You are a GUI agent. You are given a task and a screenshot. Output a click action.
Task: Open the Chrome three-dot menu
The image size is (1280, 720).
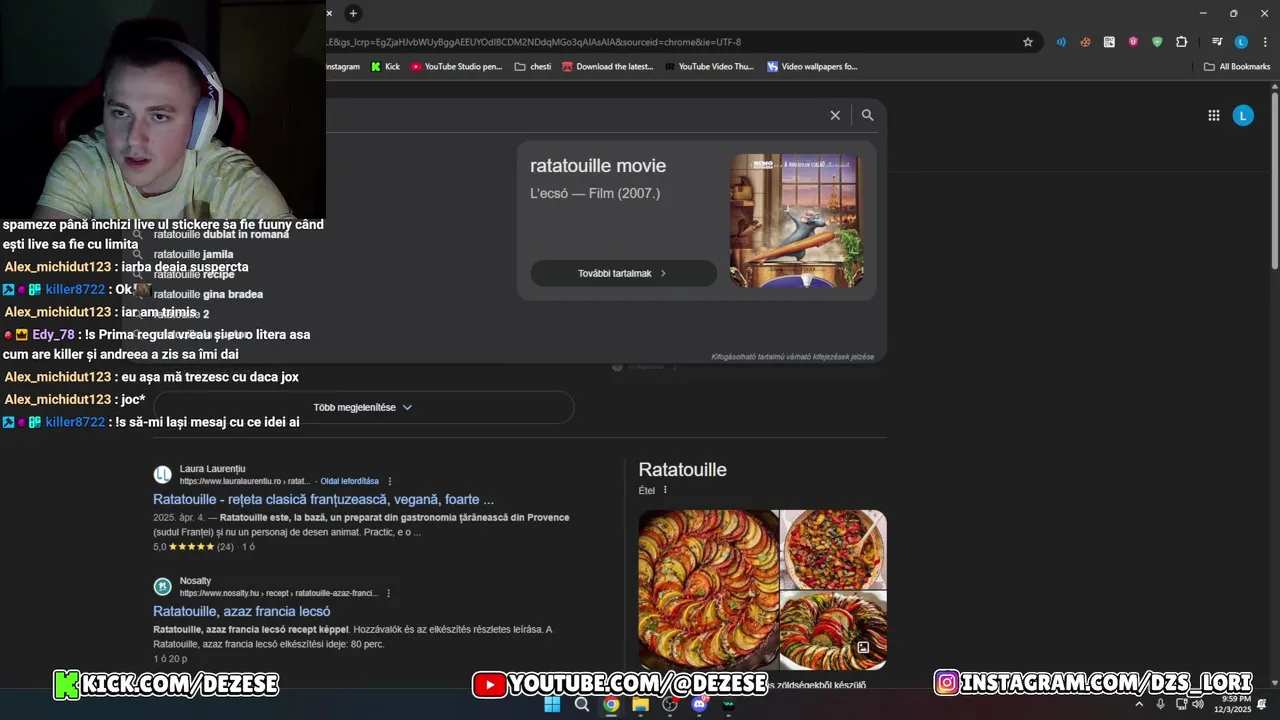tap(1265, 42)
